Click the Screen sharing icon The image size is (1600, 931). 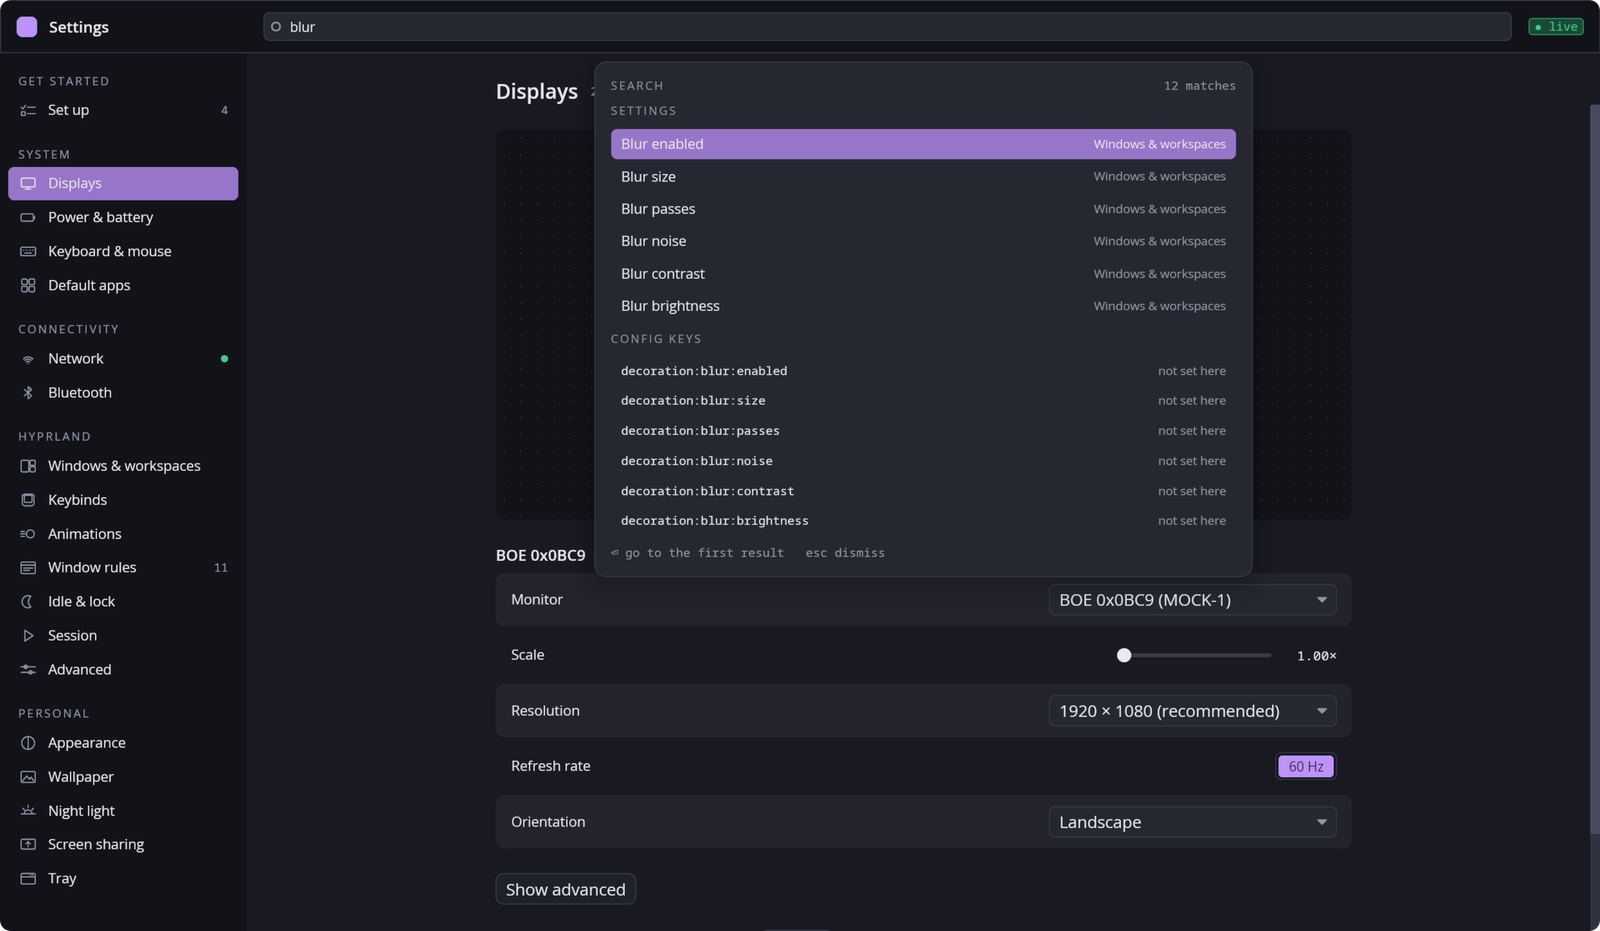point(28,845)
